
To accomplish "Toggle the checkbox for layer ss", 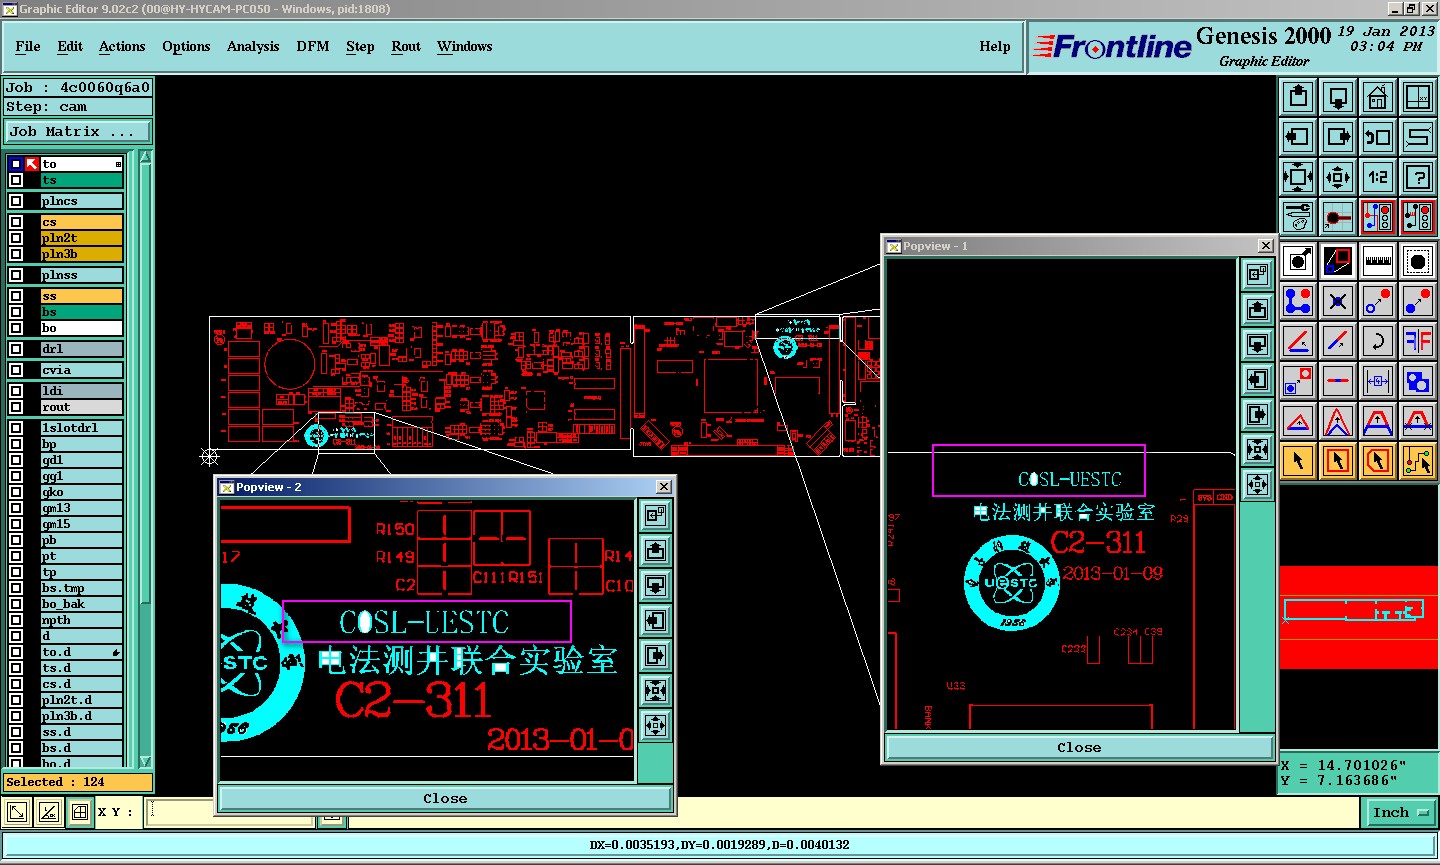I will pyautogui.click(x=16, y=296).
